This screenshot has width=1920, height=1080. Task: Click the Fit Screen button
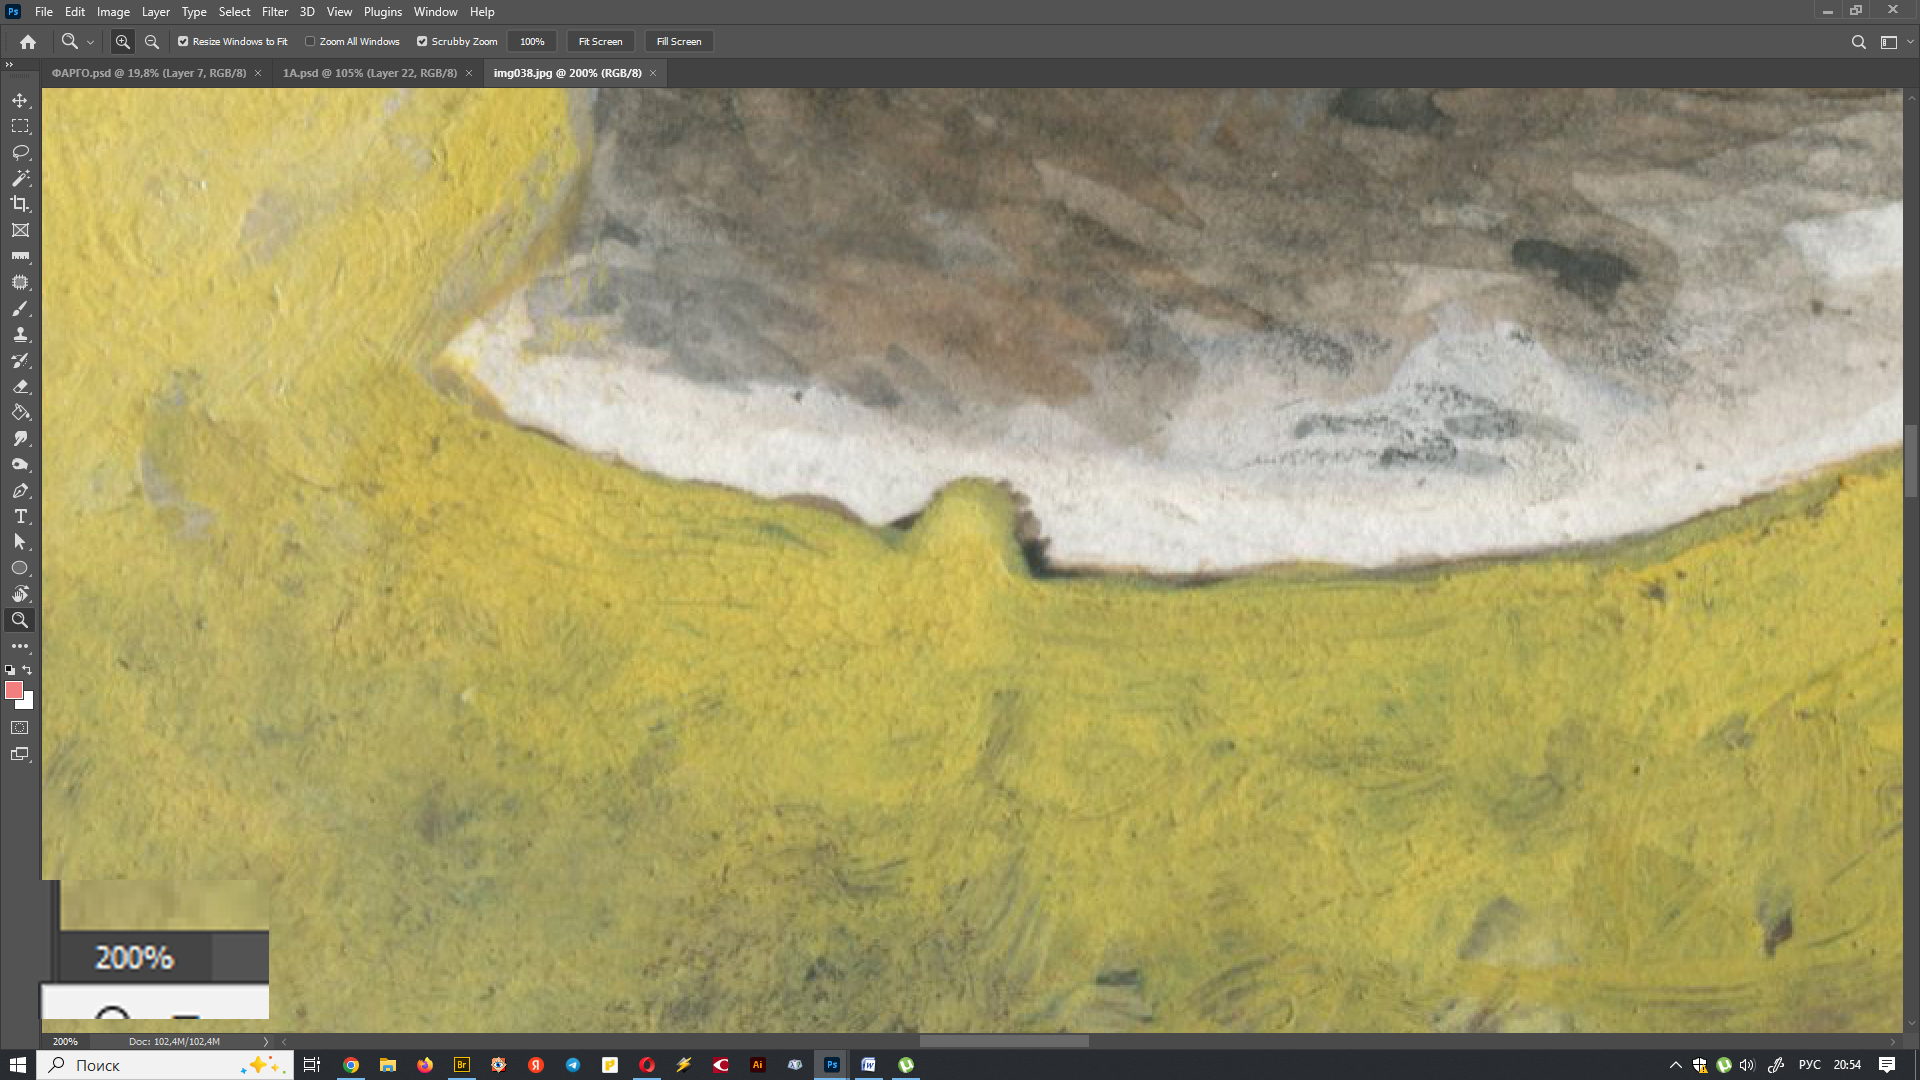pyautogui.click(x=600, y=42)
